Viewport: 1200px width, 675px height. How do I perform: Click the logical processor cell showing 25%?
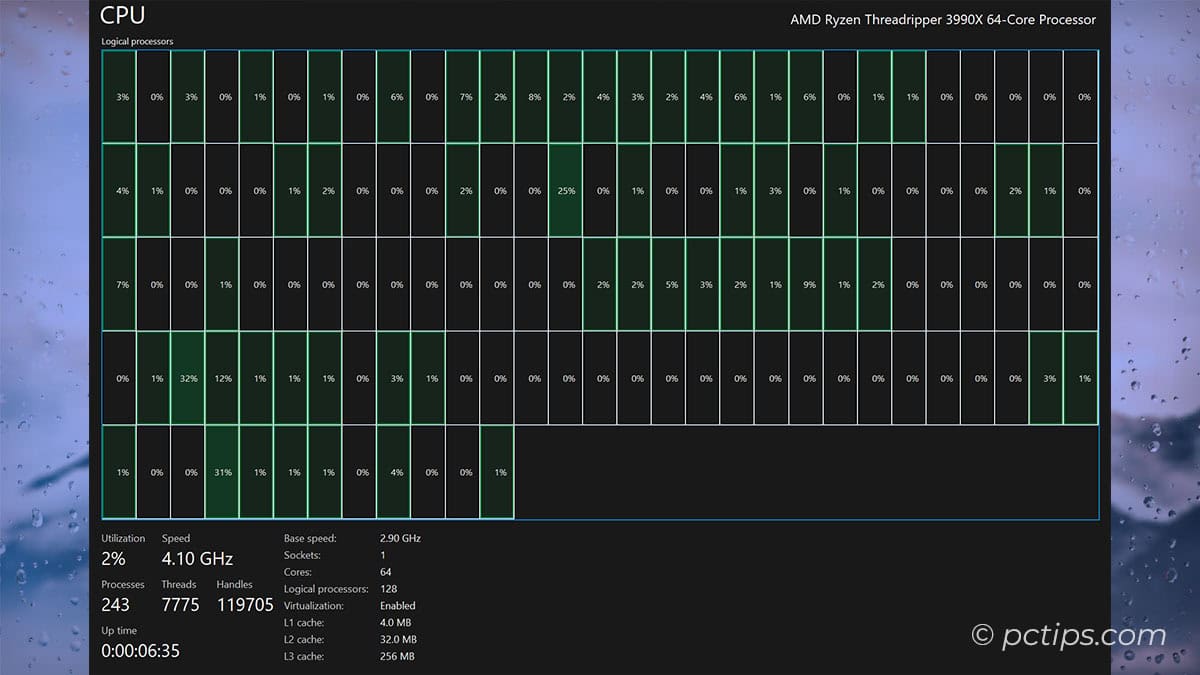click(565, 191)
